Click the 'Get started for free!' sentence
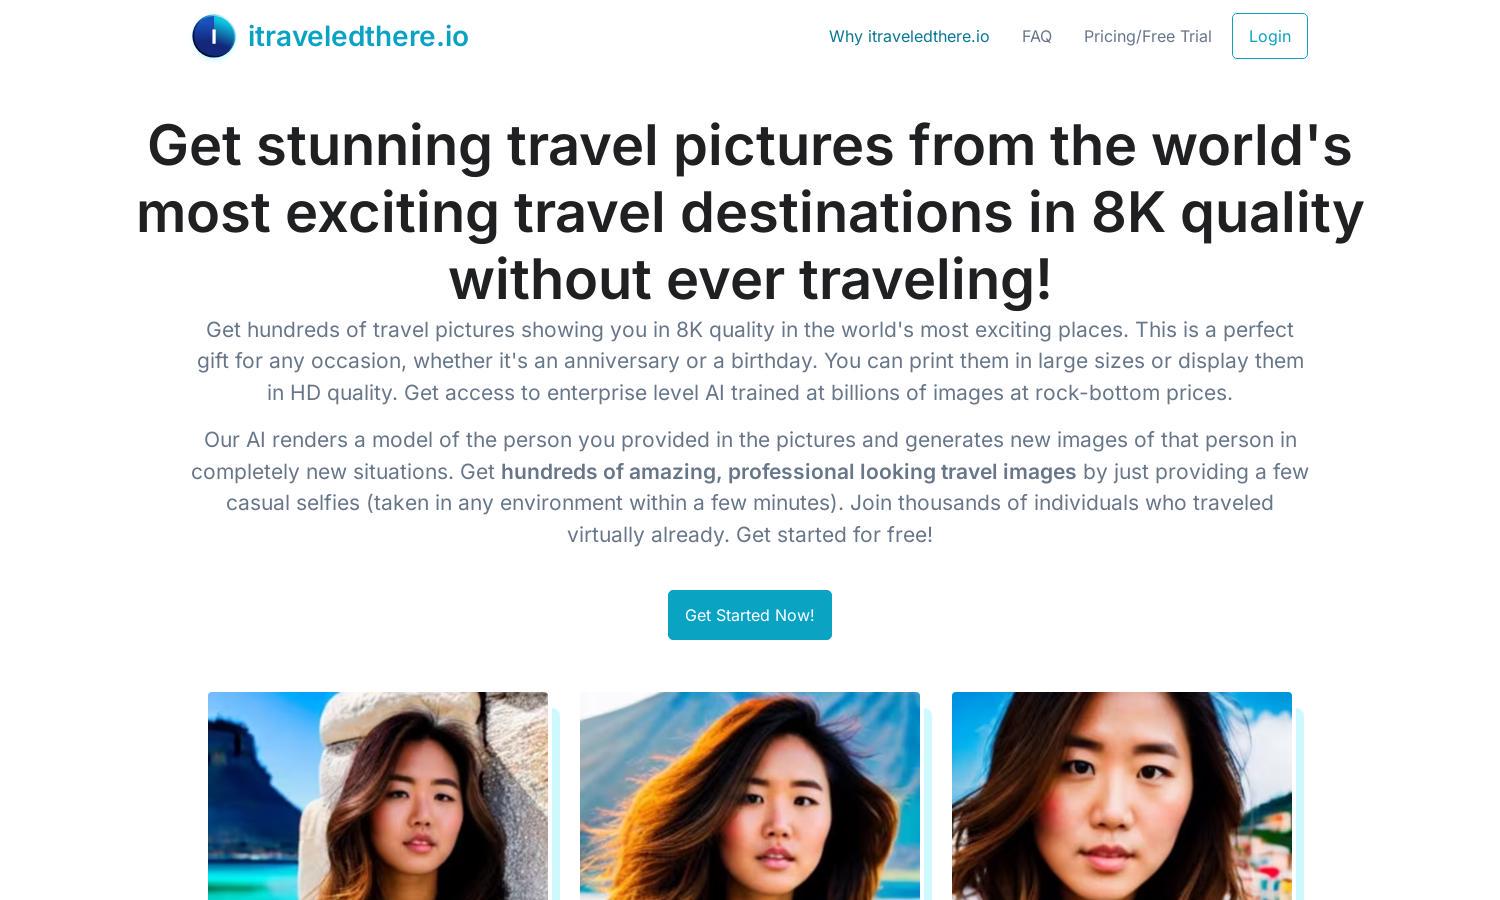This screenshot has width=1500, height=900. 834,534
